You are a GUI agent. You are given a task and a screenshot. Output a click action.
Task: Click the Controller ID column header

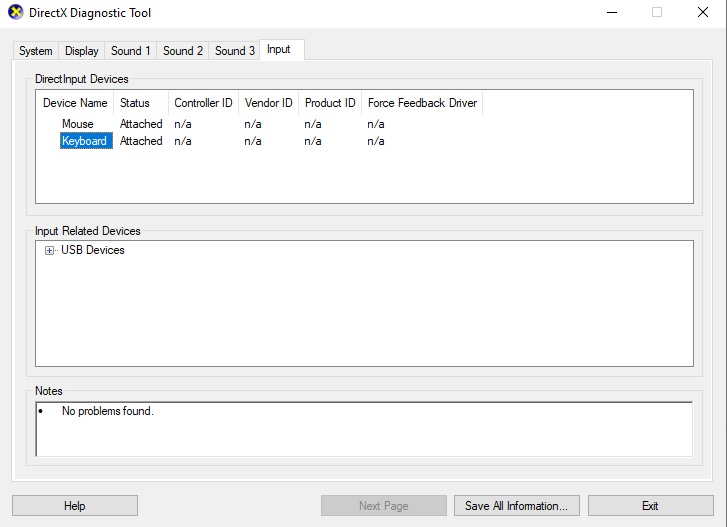203,103
